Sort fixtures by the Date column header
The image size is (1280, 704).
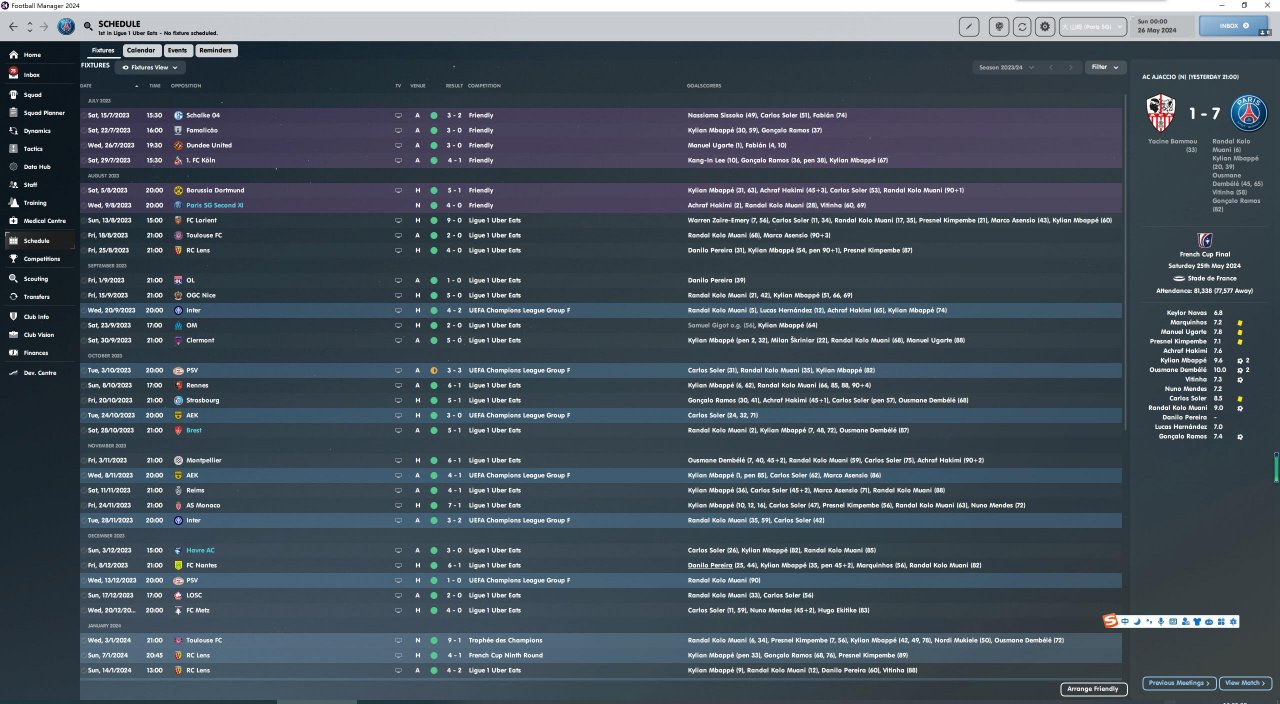tap(86, 86)
